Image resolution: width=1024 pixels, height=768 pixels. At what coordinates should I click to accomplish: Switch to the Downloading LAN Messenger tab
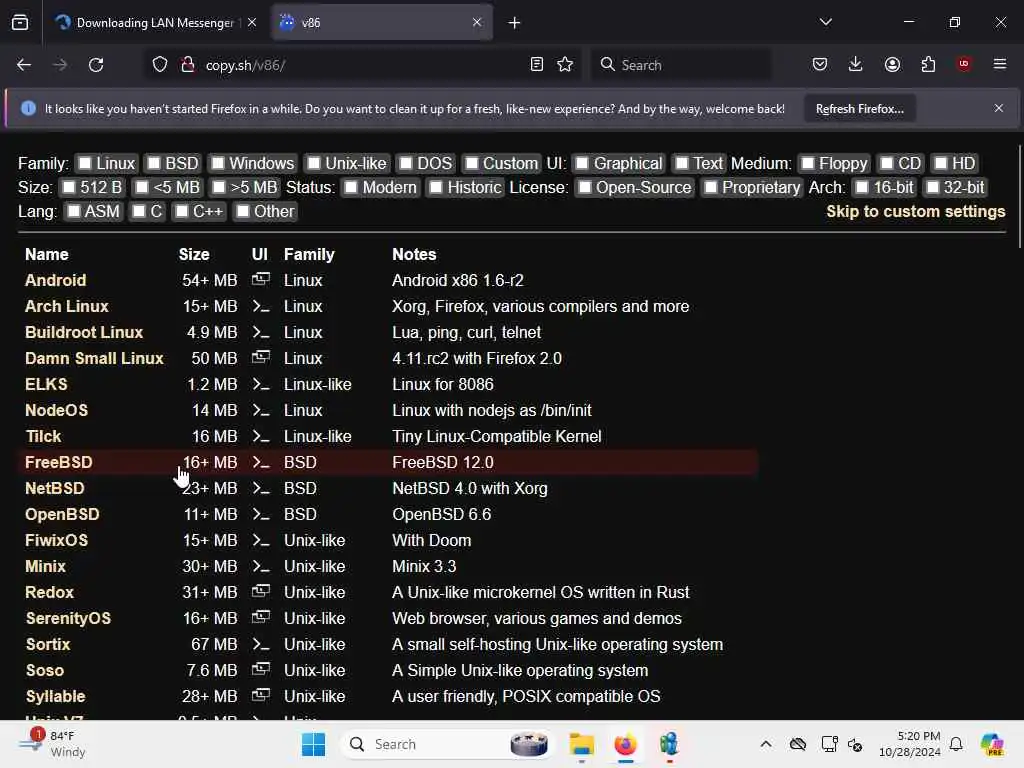coord(155,23)
